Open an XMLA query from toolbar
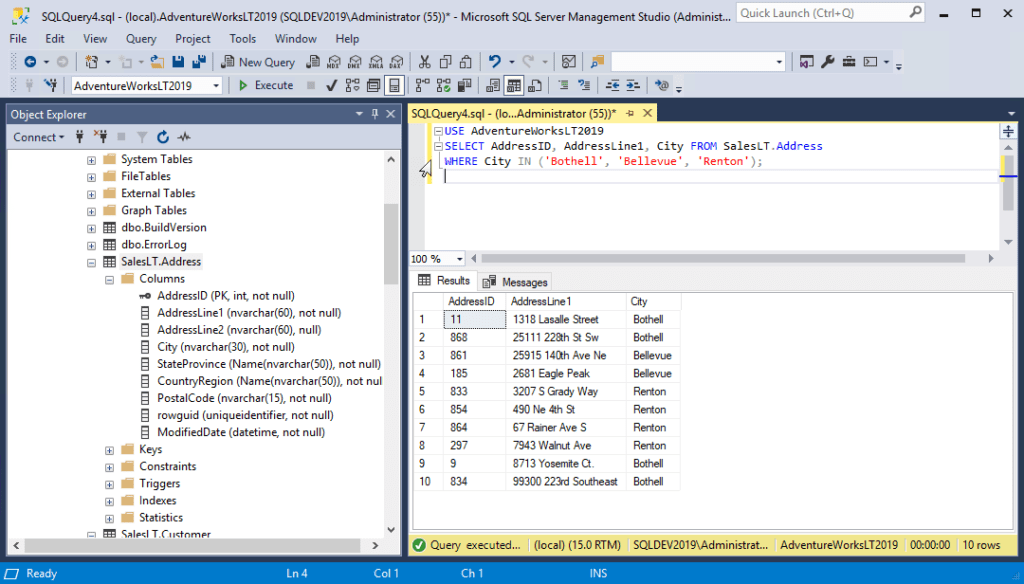 tap(376, 62)
